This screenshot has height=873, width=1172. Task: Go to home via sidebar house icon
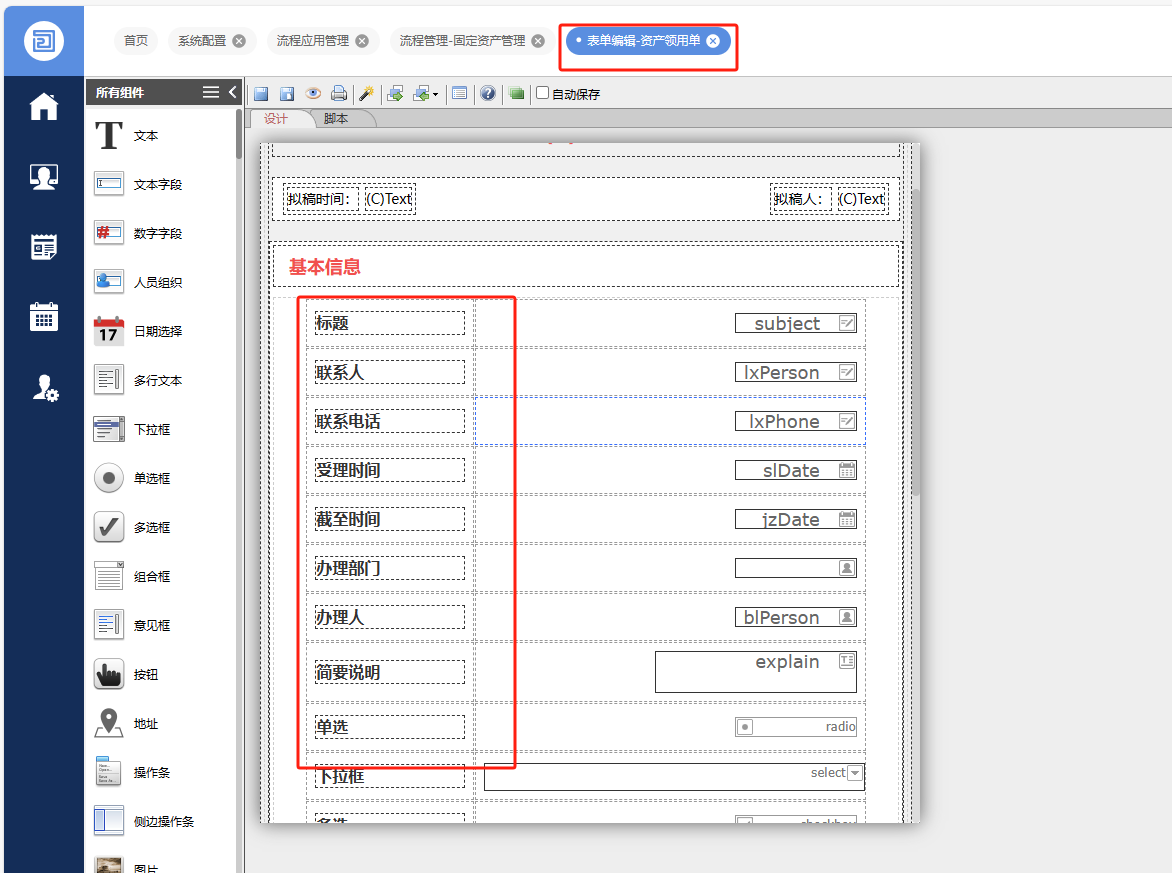coord(43,106)
